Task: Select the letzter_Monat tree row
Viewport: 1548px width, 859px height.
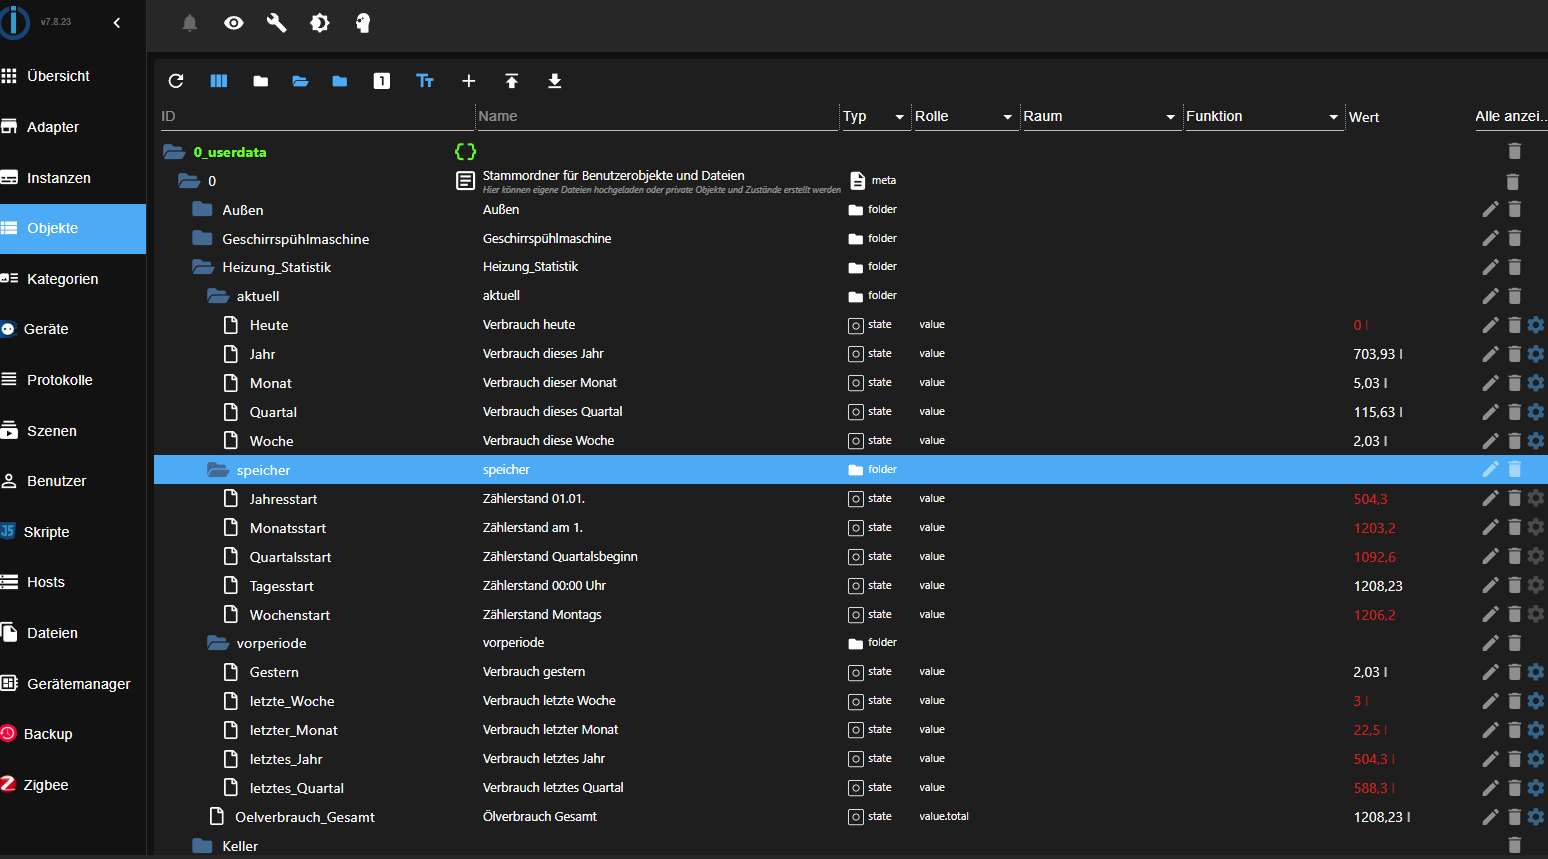Action: click(x=850, y=730)
